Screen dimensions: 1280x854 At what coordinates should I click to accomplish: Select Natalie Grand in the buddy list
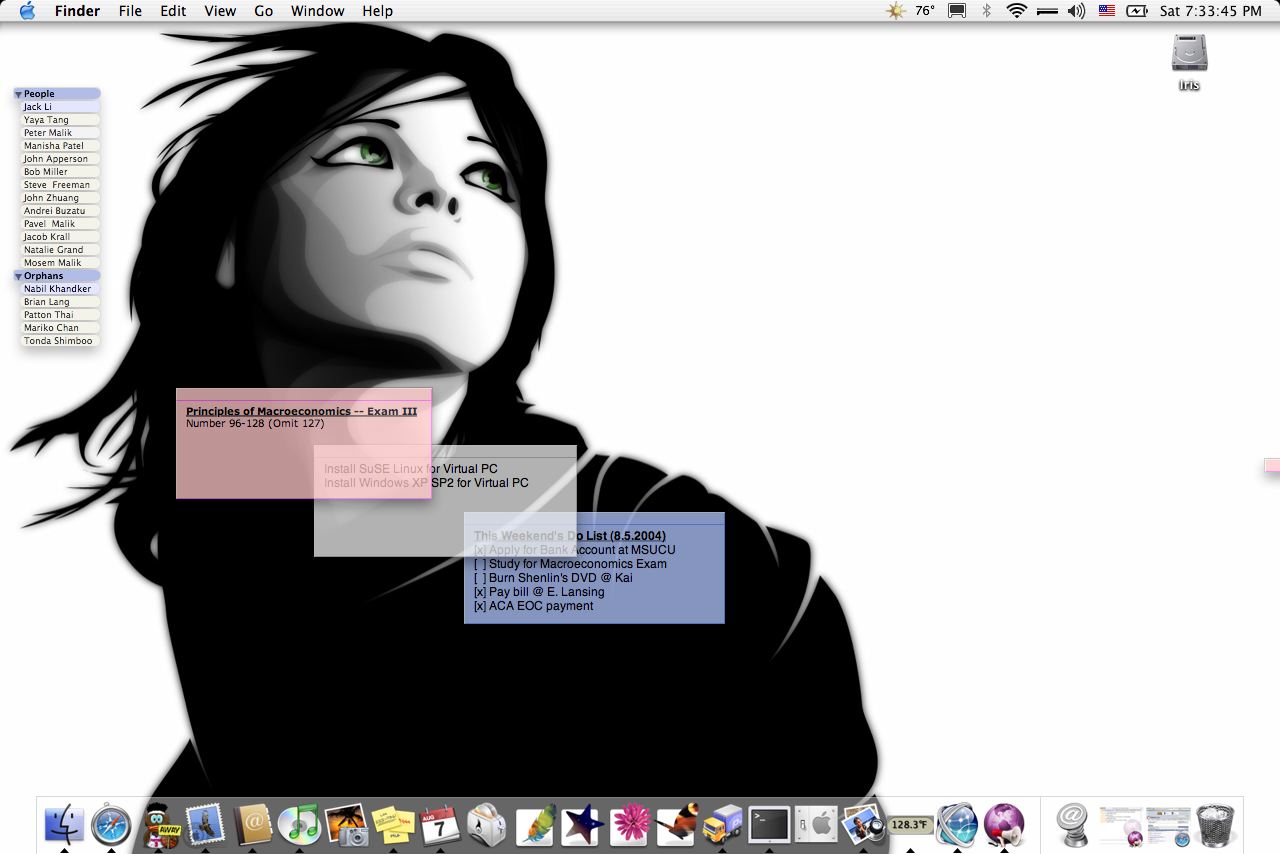click(x=60, y=250)
